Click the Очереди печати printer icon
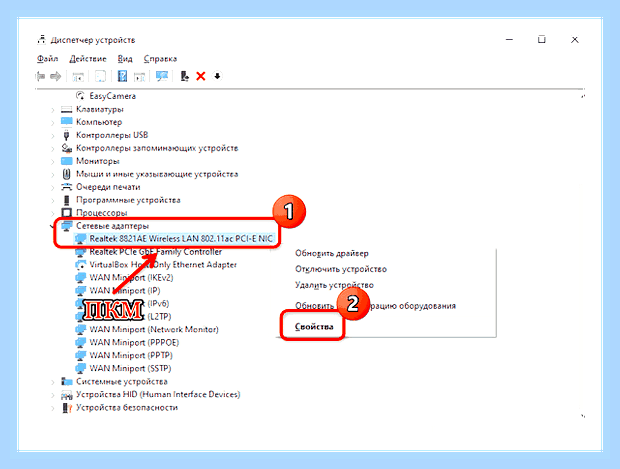Image resolution: width=620 pixels, height=469 pixels. point(66,187)
